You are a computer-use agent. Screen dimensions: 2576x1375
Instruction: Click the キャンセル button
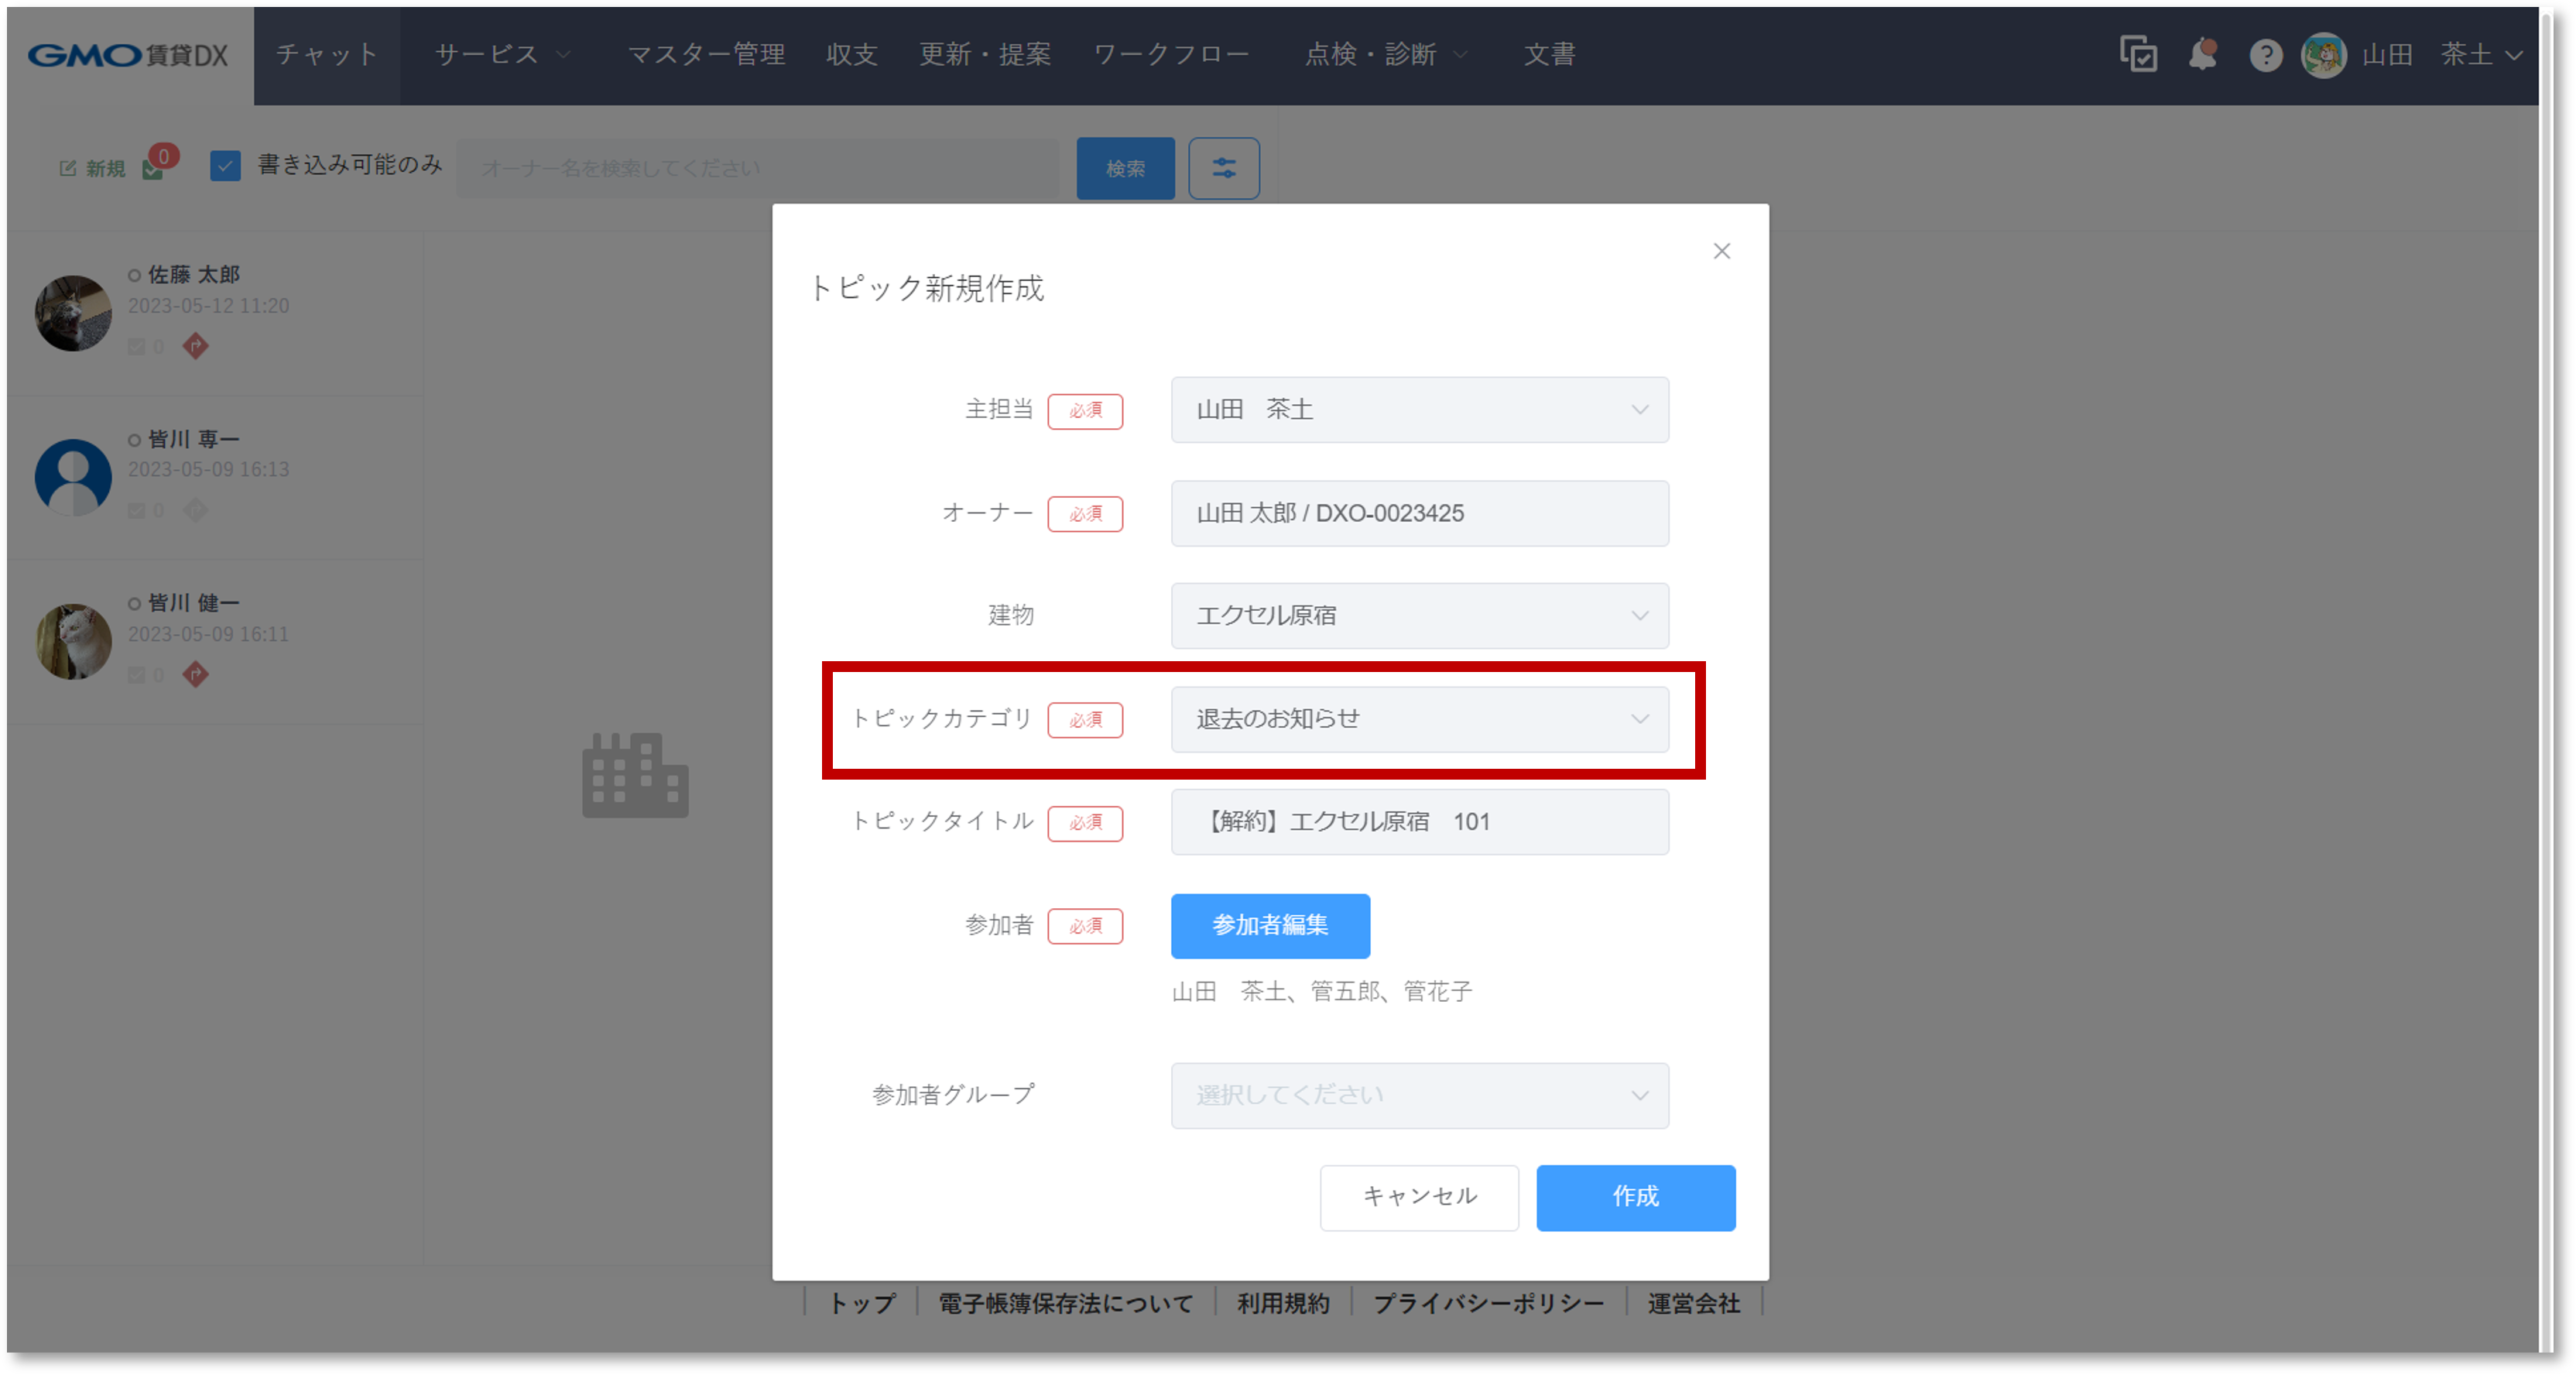point(1418,1197)
